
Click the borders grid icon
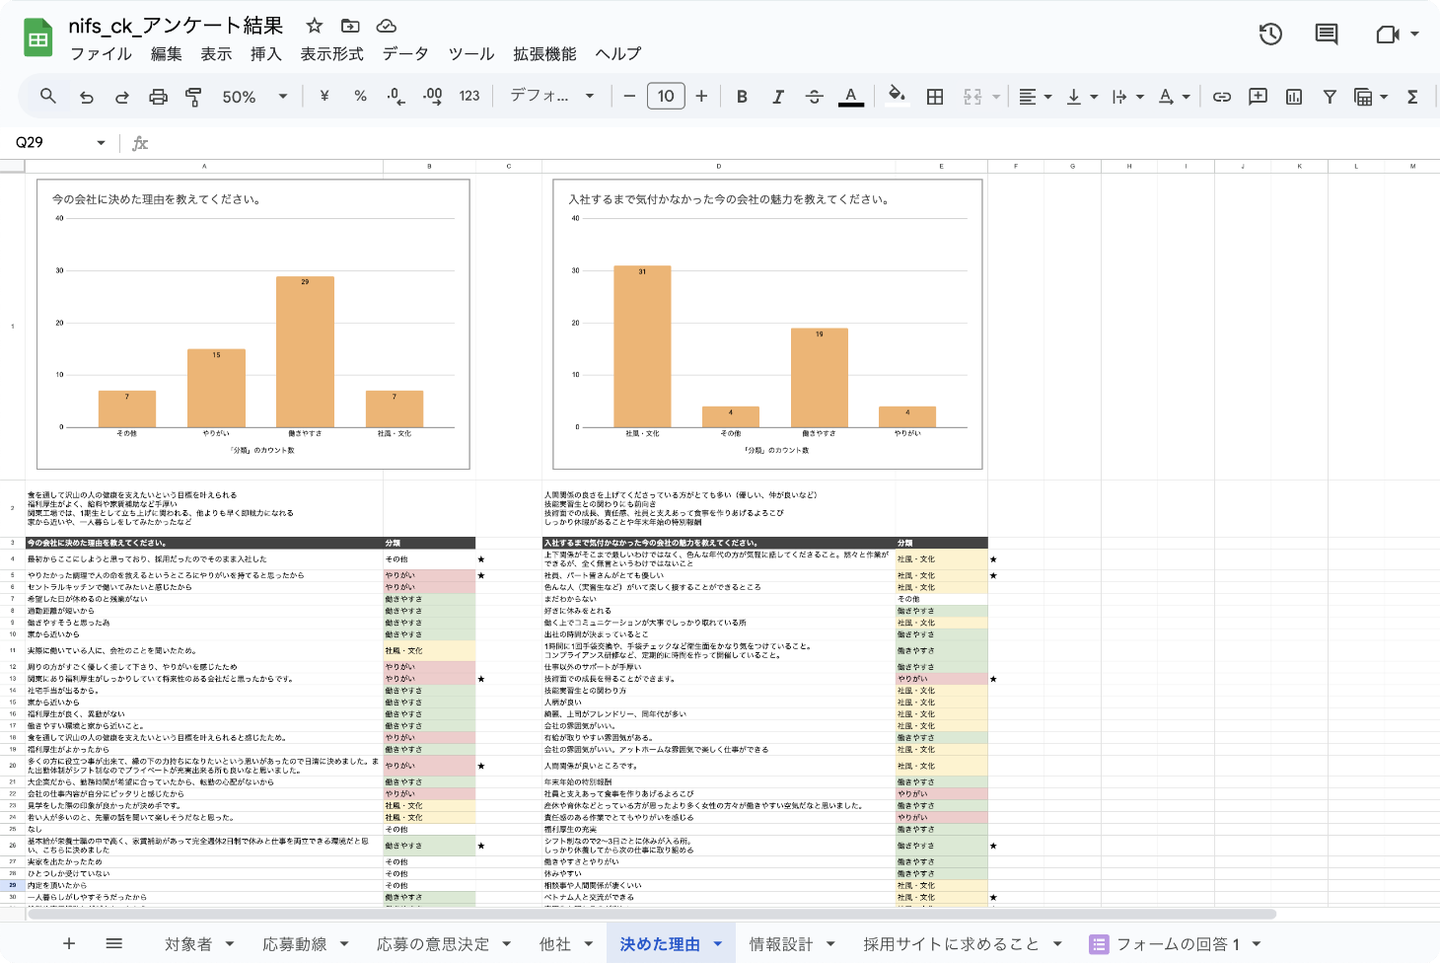[x=935, y=97]
